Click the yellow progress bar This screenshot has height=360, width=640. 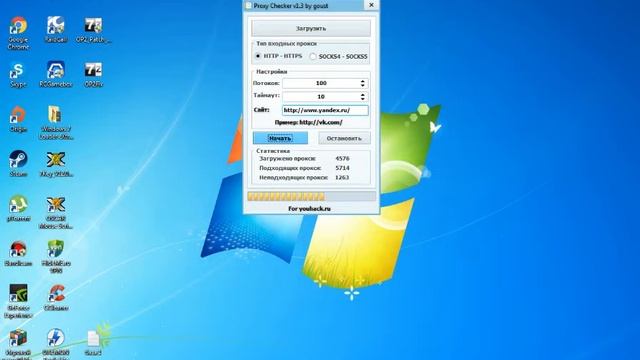point(311,196)
